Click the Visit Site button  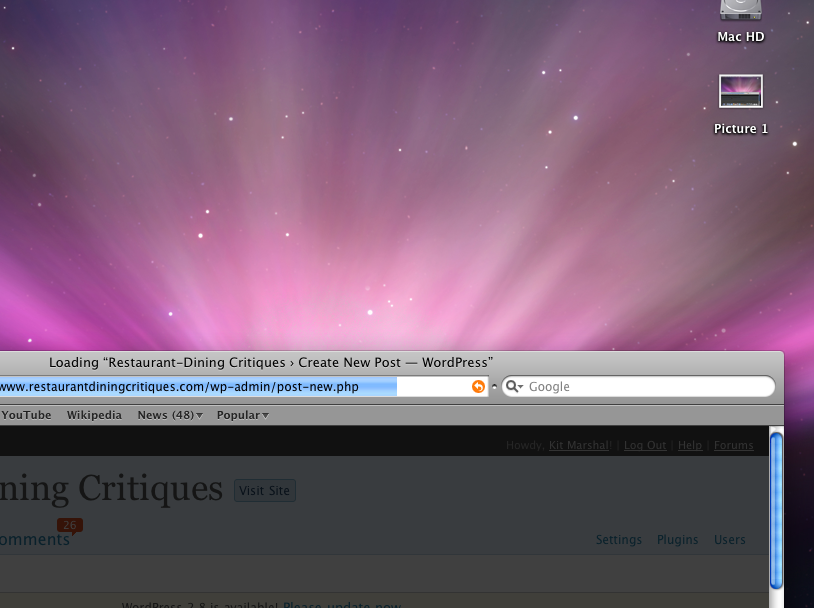[265, 490]
